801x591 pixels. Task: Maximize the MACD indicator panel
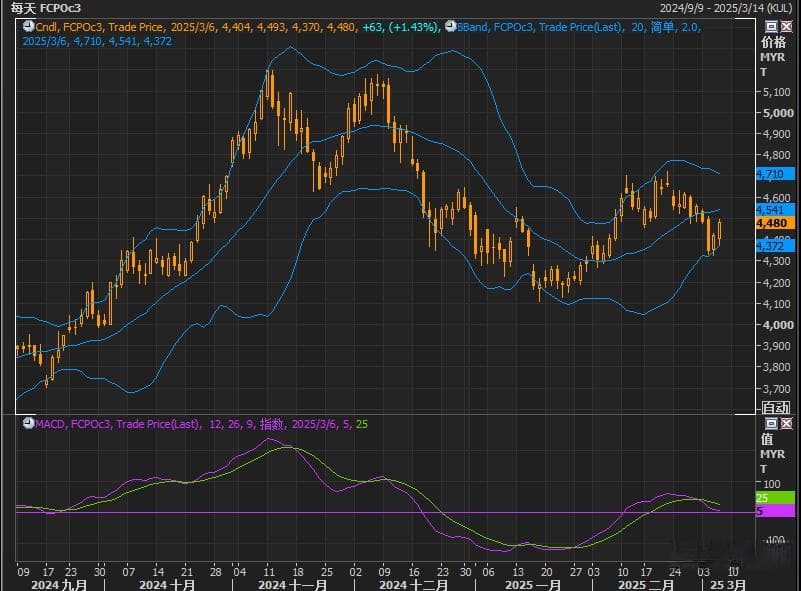point(771,423)
